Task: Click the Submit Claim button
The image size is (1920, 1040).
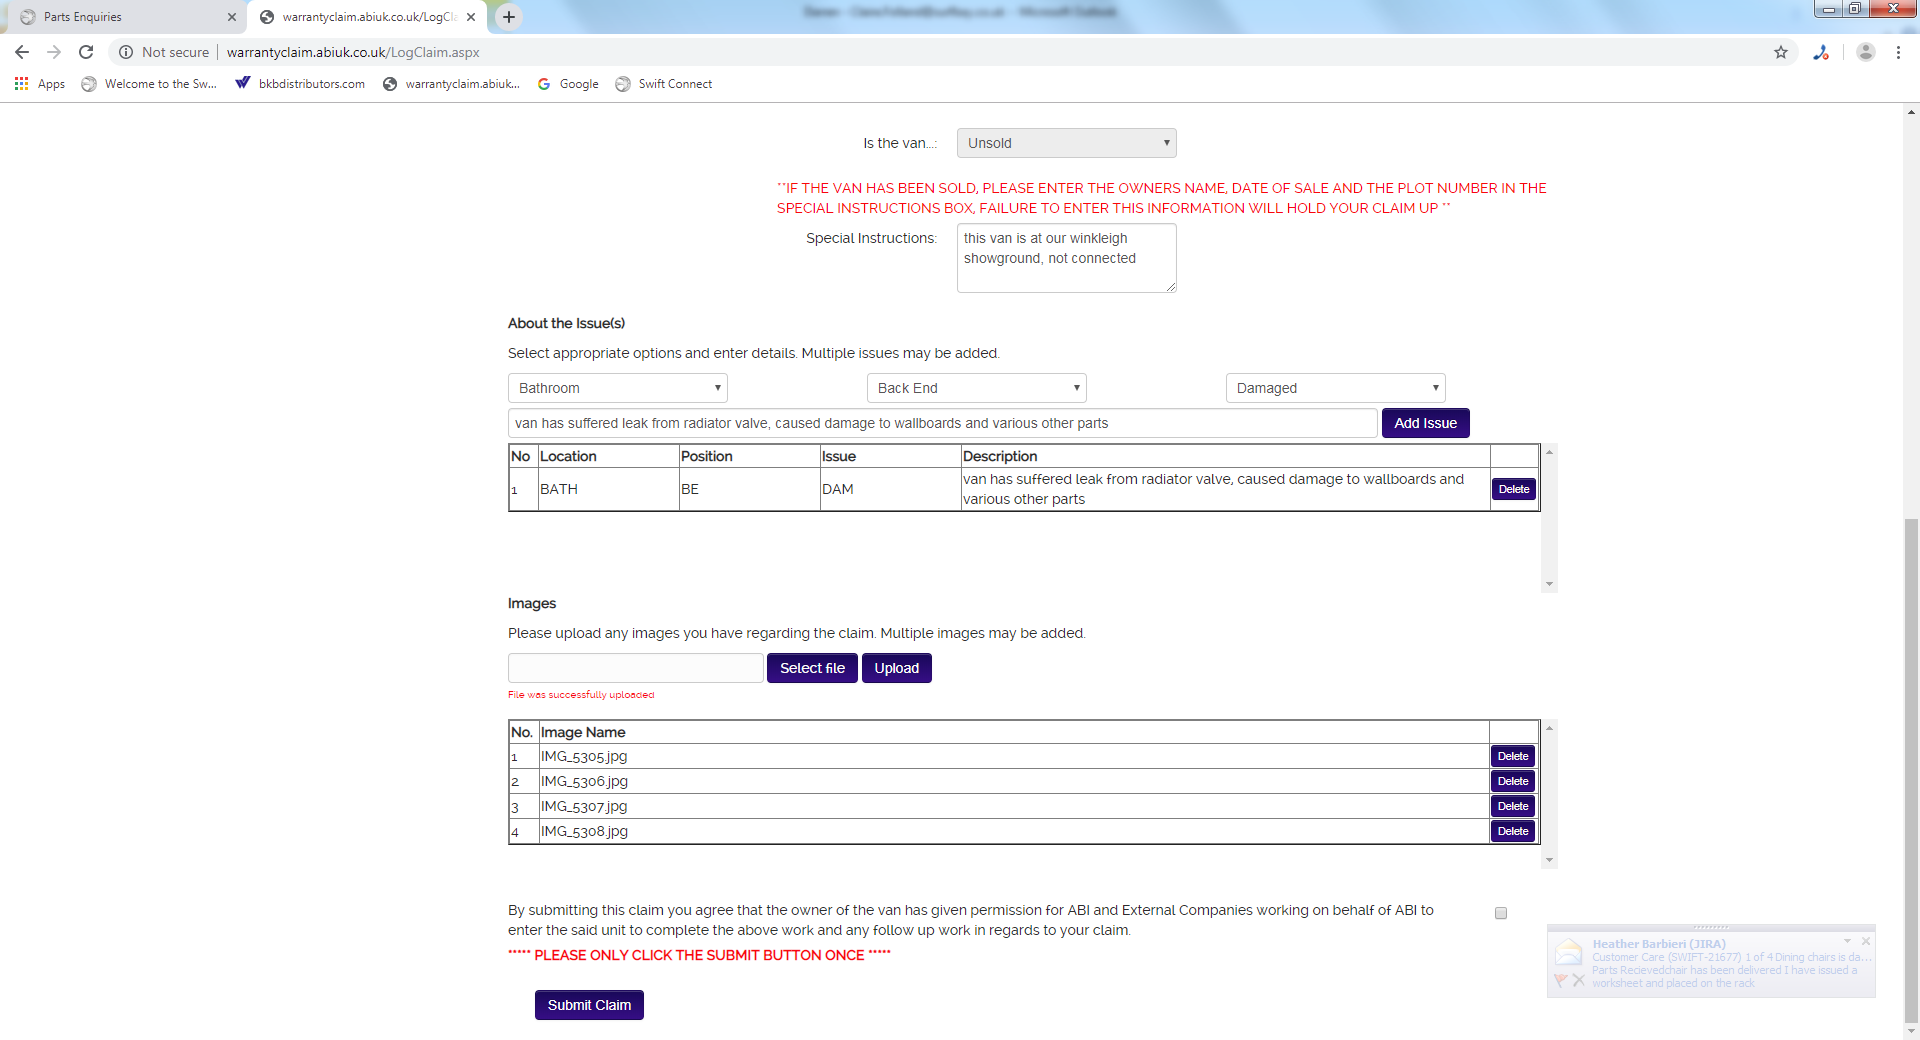Action: click(x=589, y=1005)
